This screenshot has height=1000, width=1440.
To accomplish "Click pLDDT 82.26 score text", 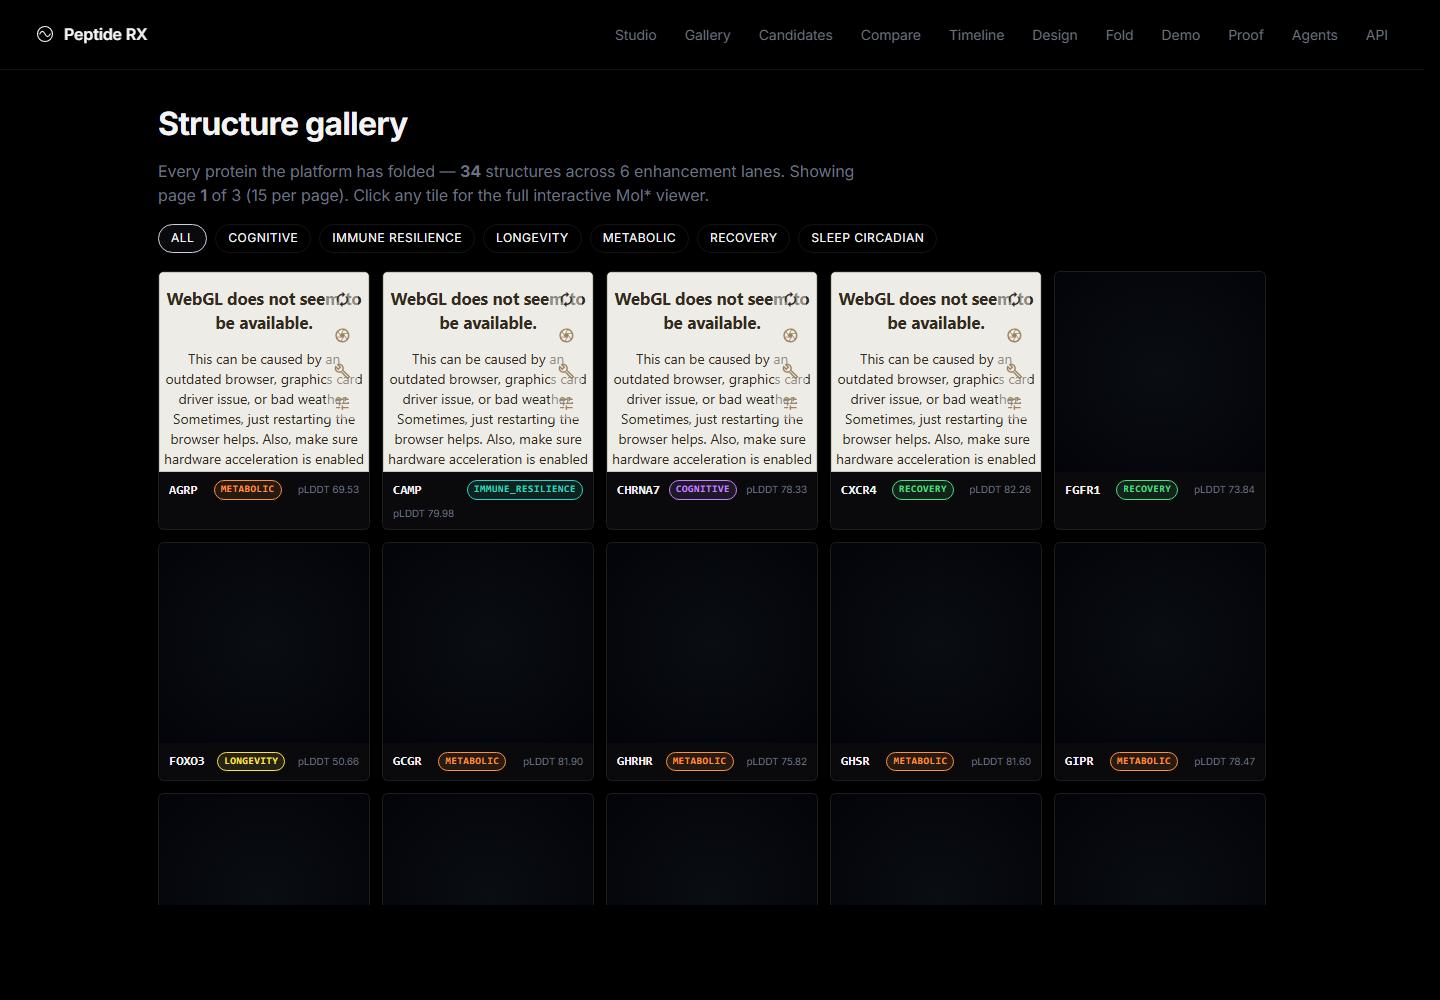I will click(x=1000, y=490).
